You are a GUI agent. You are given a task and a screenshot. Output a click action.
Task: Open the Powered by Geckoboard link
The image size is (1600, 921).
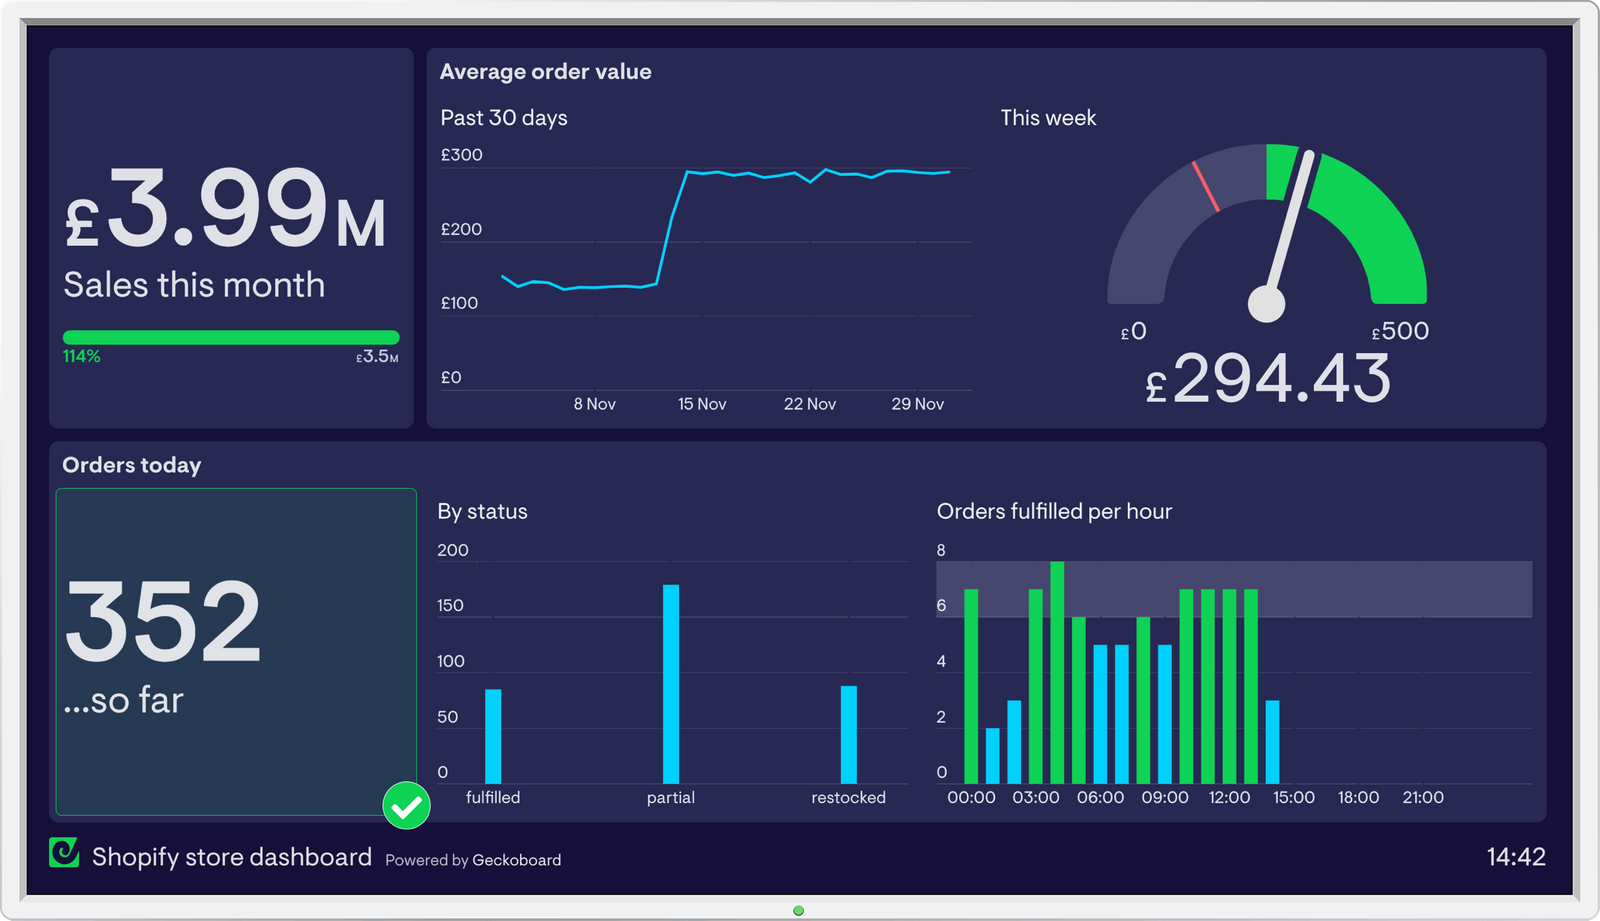click(473, 860)
